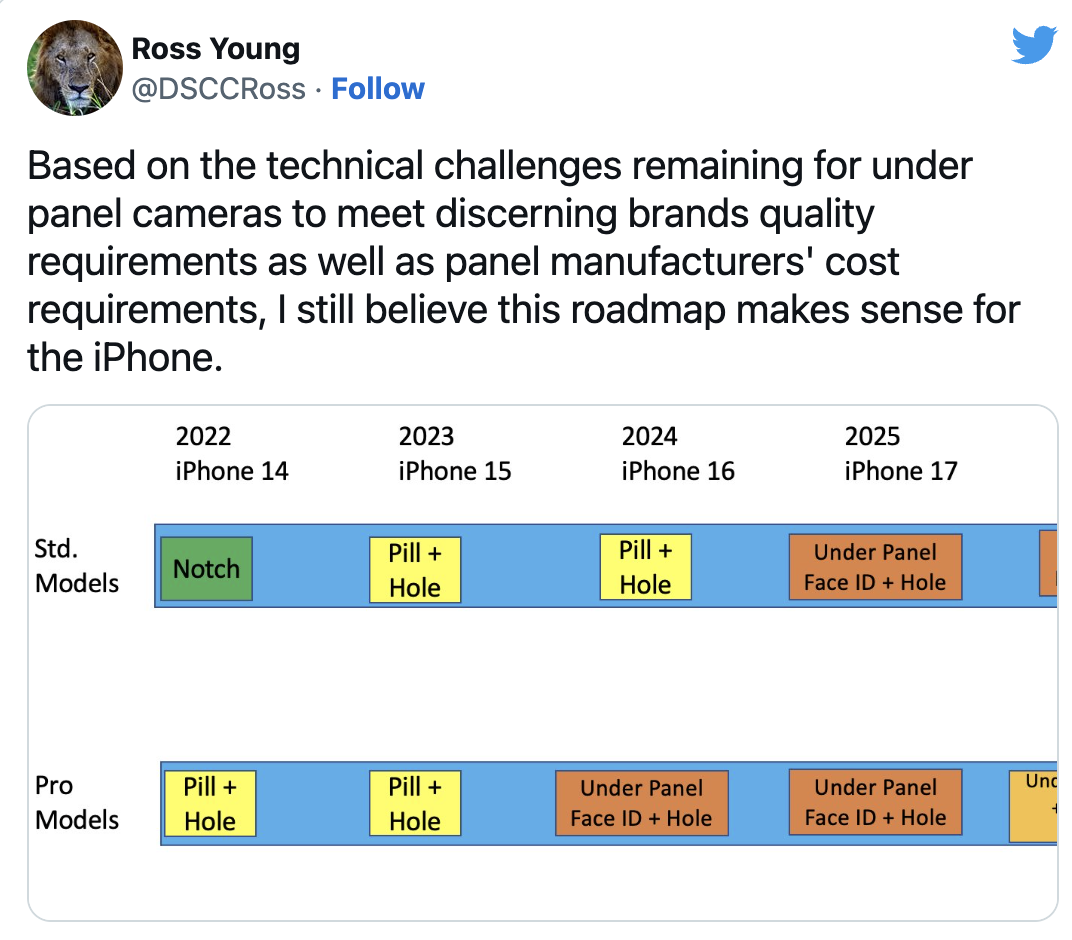1072x940 pixels.
Task: Click the Twitter bird logo
Action: (1034, 44)
